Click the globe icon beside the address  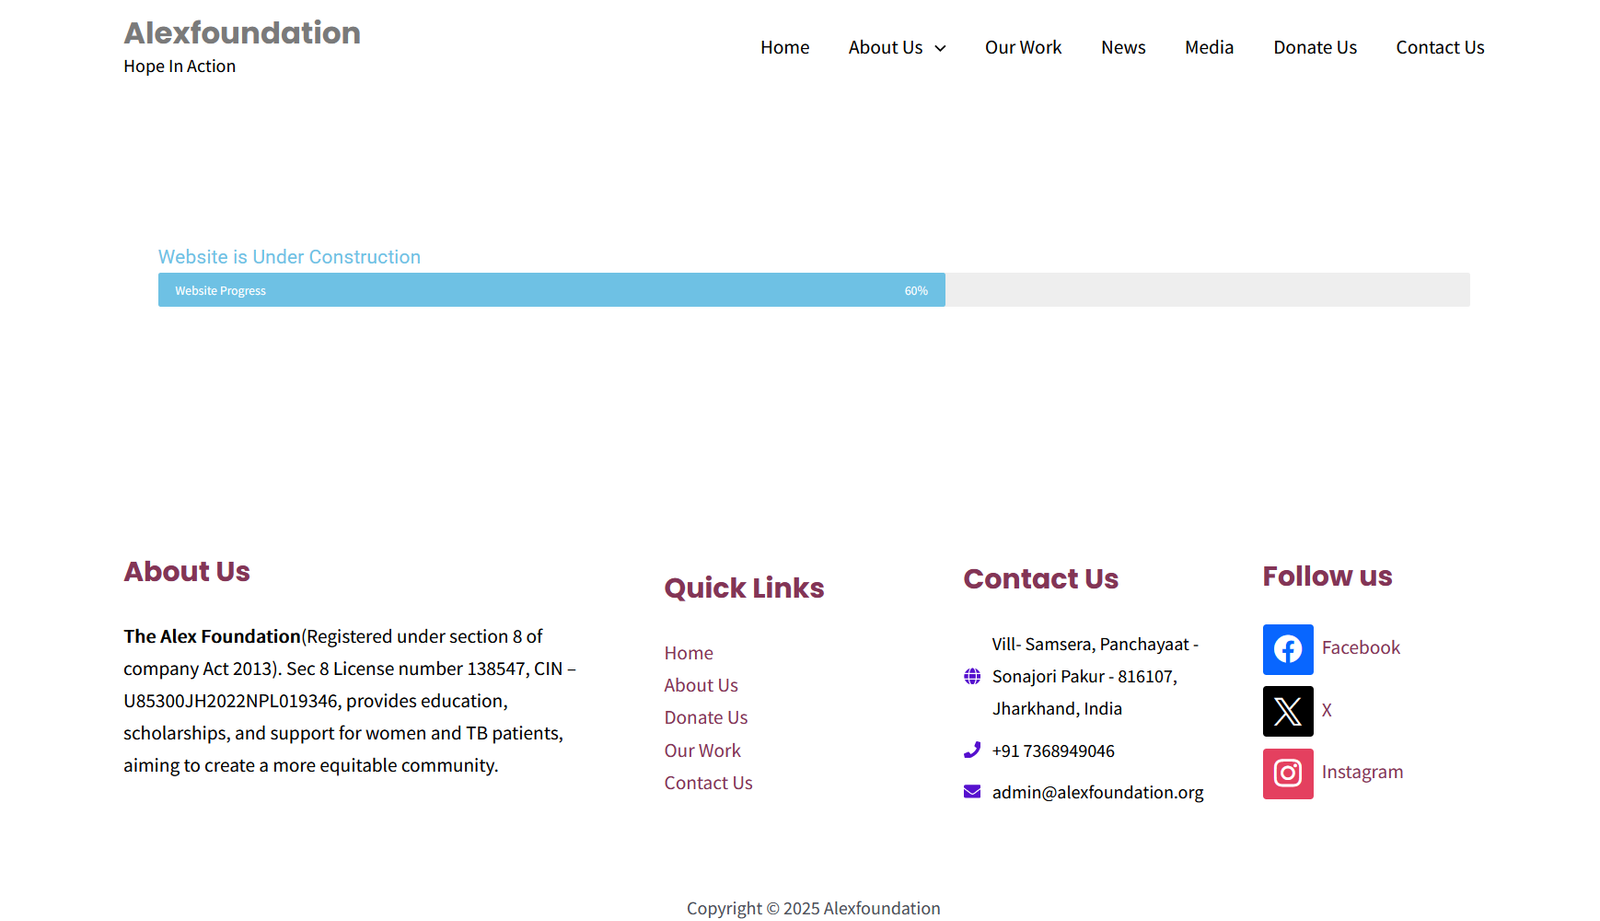(x=971, y=676)
